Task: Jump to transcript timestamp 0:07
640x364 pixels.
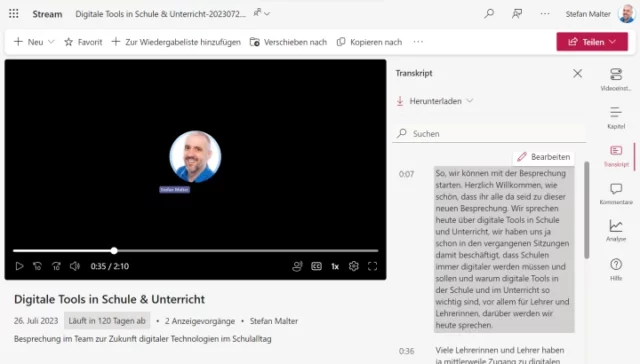Action: [x=406, y=174]
